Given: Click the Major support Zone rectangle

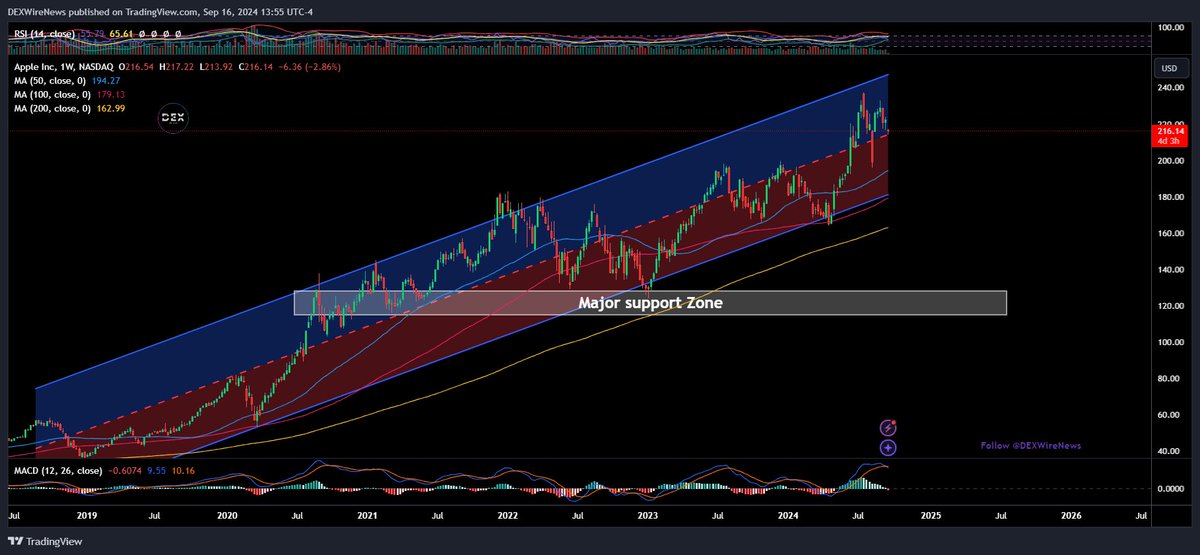Looking at the screenshot, I should (650, 302).
